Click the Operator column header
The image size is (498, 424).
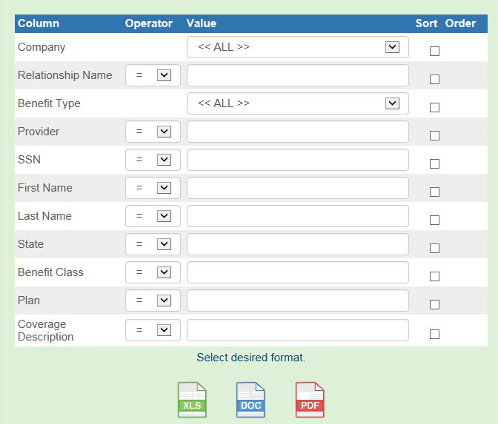[x=149, y=23]
